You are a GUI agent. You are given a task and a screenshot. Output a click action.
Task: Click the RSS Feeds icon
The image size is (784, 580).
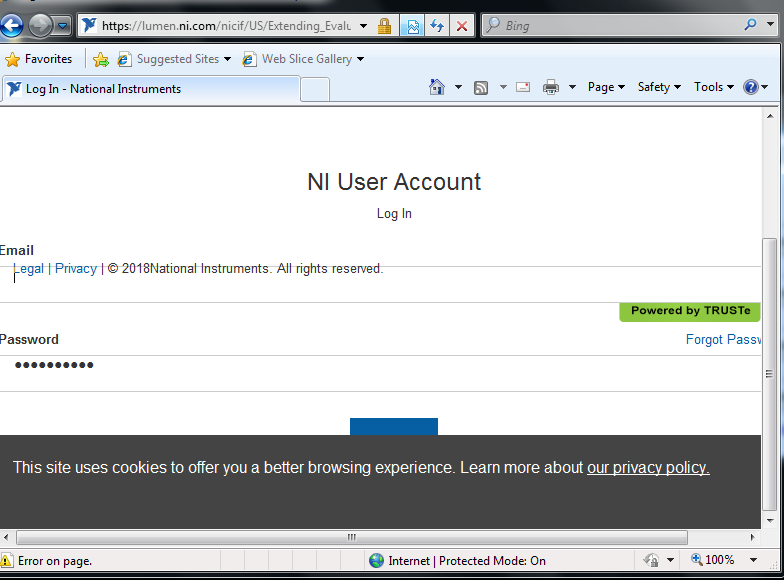[480, 88]
